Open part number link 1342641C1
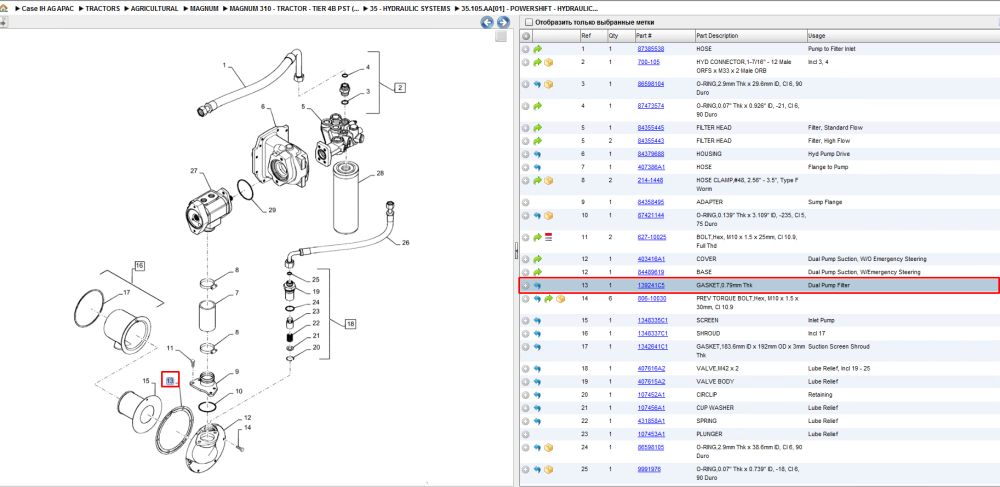The image size is (1000, 487). click(653, 347)
